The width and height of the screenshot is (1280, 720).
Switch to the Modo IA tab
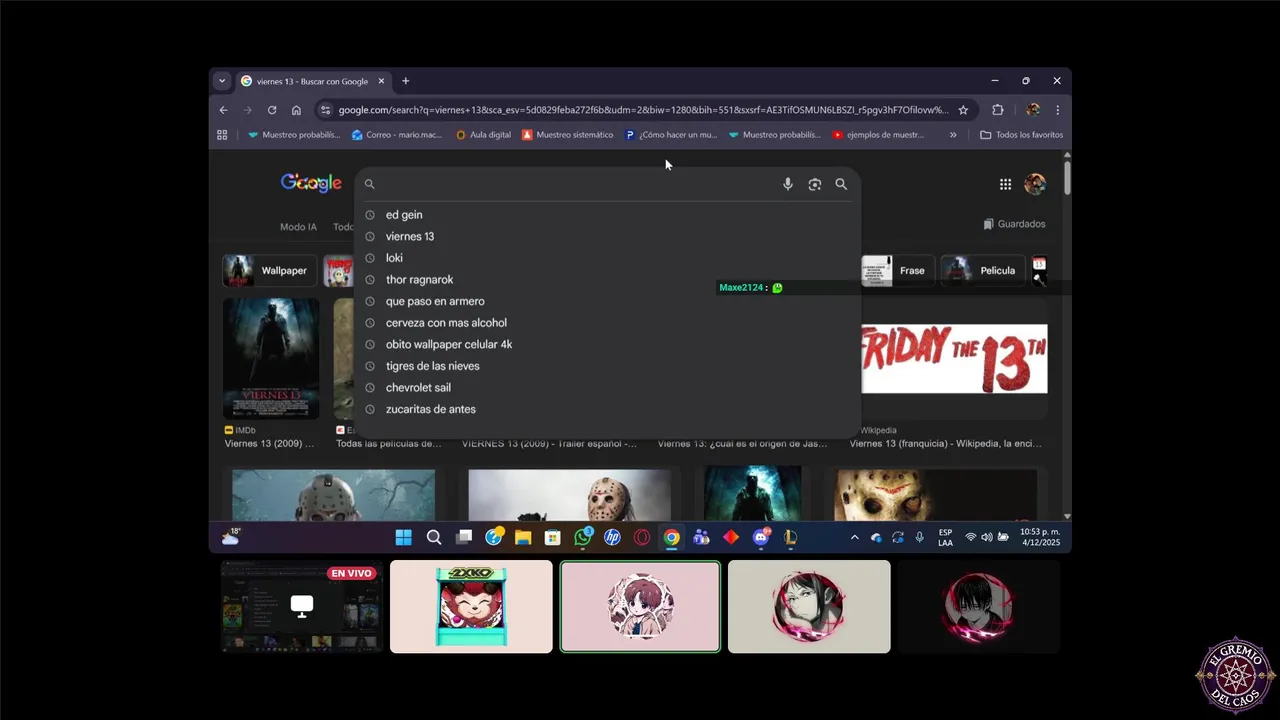click(298, 227)
